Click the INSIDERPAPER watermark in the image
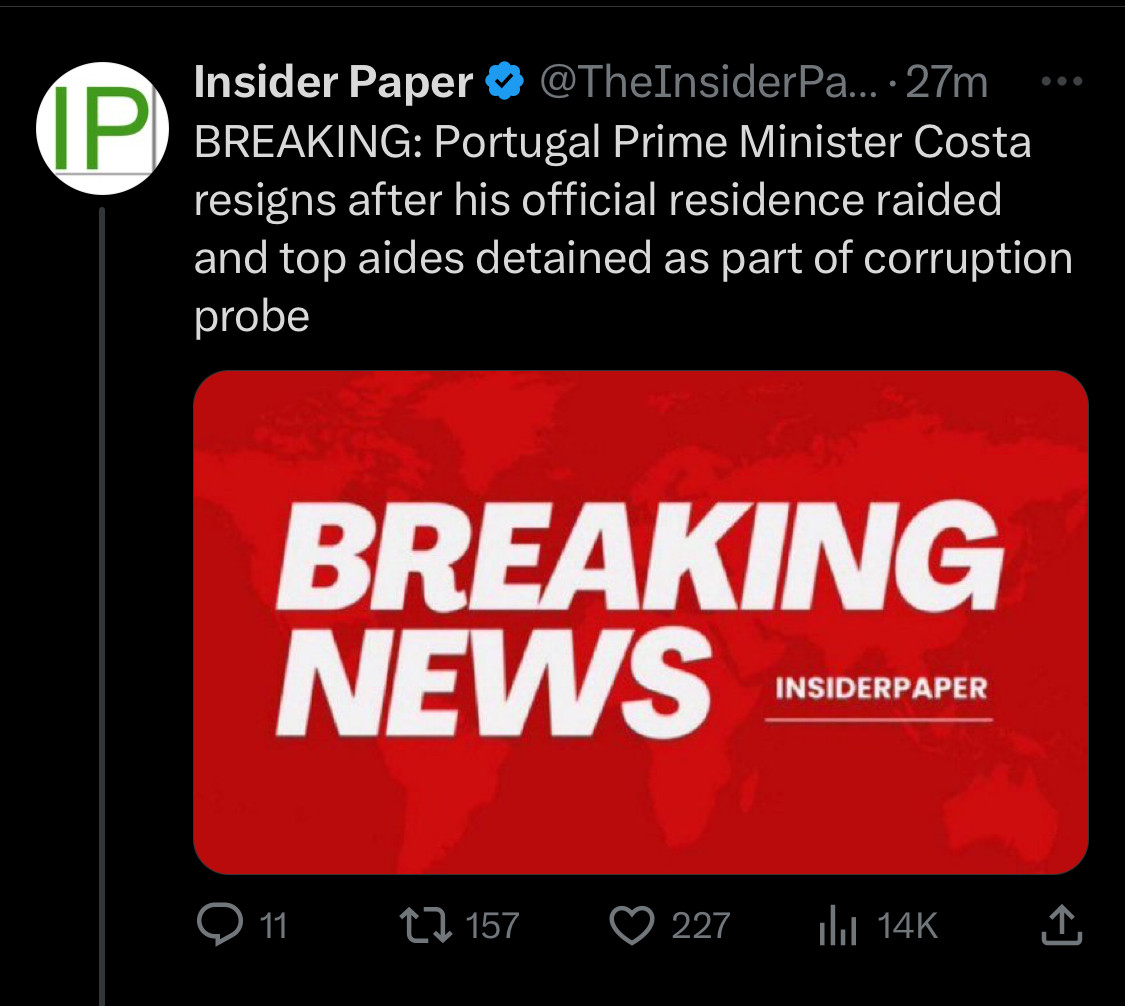The height and width of the screenshot is (1006, 1125). coord(881,689)
